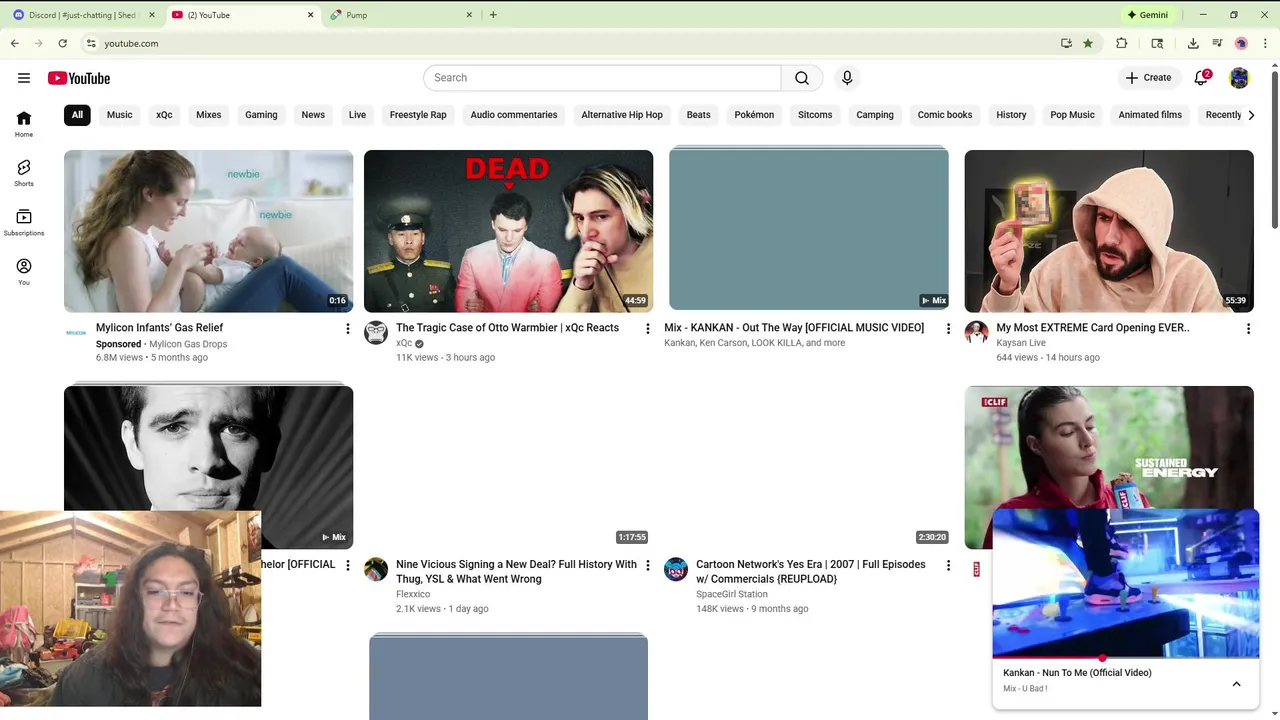View site information icon in address bar
This screenshot has width=1280, height=720.
click(x=91, y=43)
